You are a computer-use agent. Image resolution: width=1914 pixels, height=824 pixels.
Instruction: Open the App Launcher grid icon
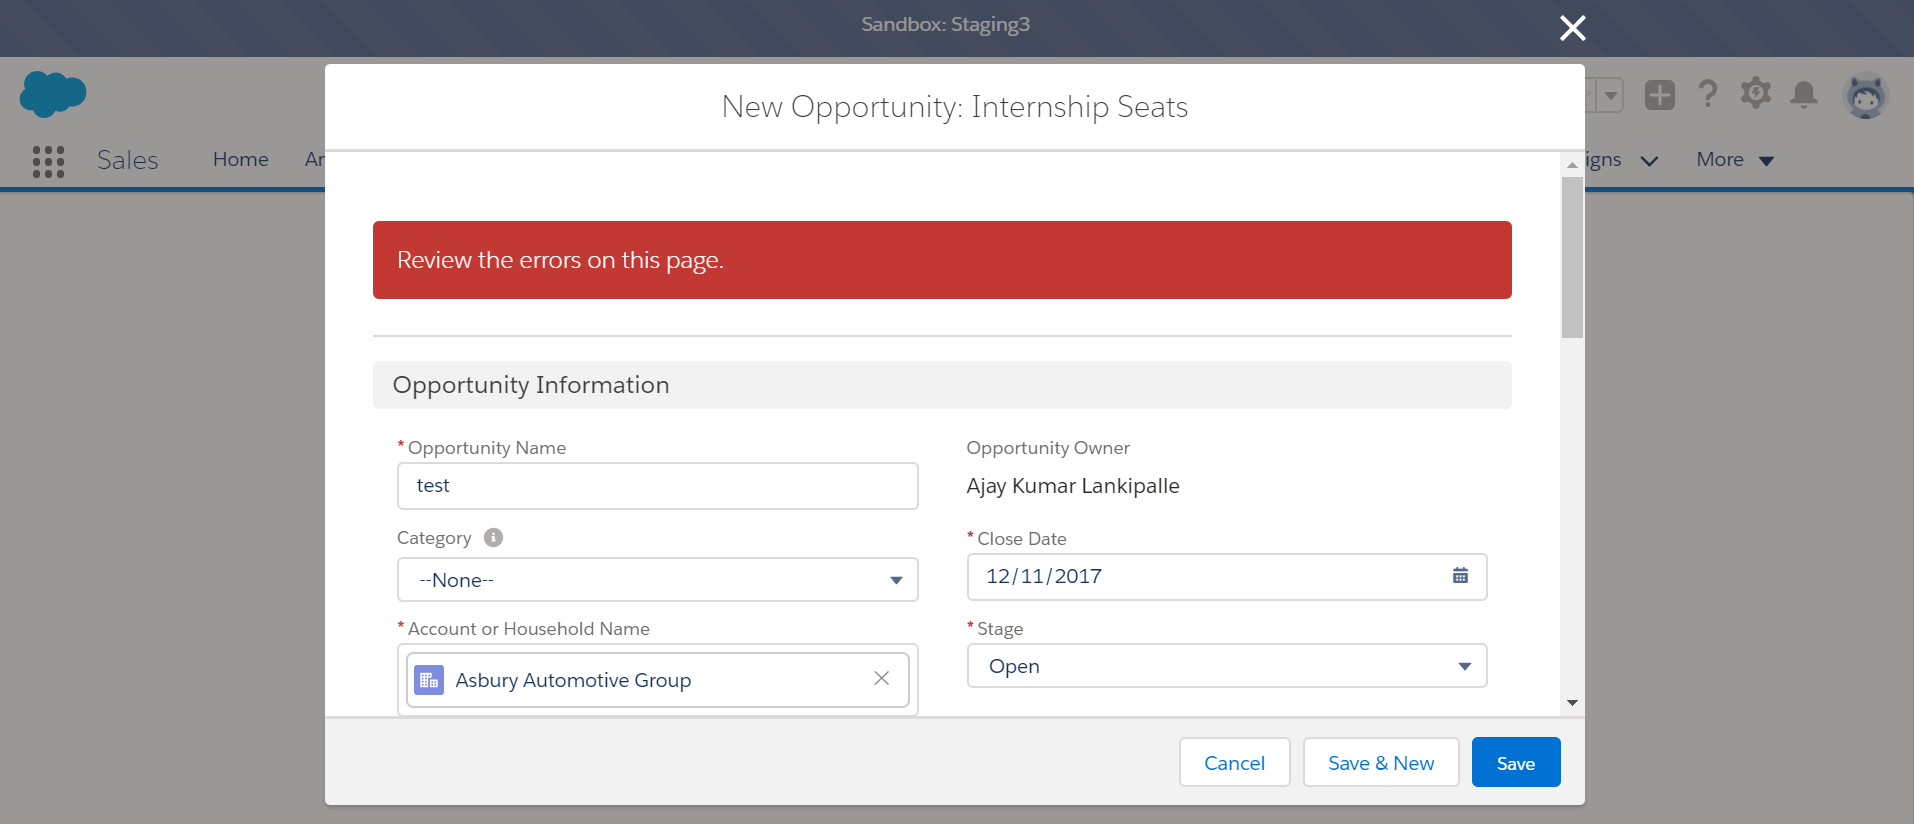[x=48, y=161]
